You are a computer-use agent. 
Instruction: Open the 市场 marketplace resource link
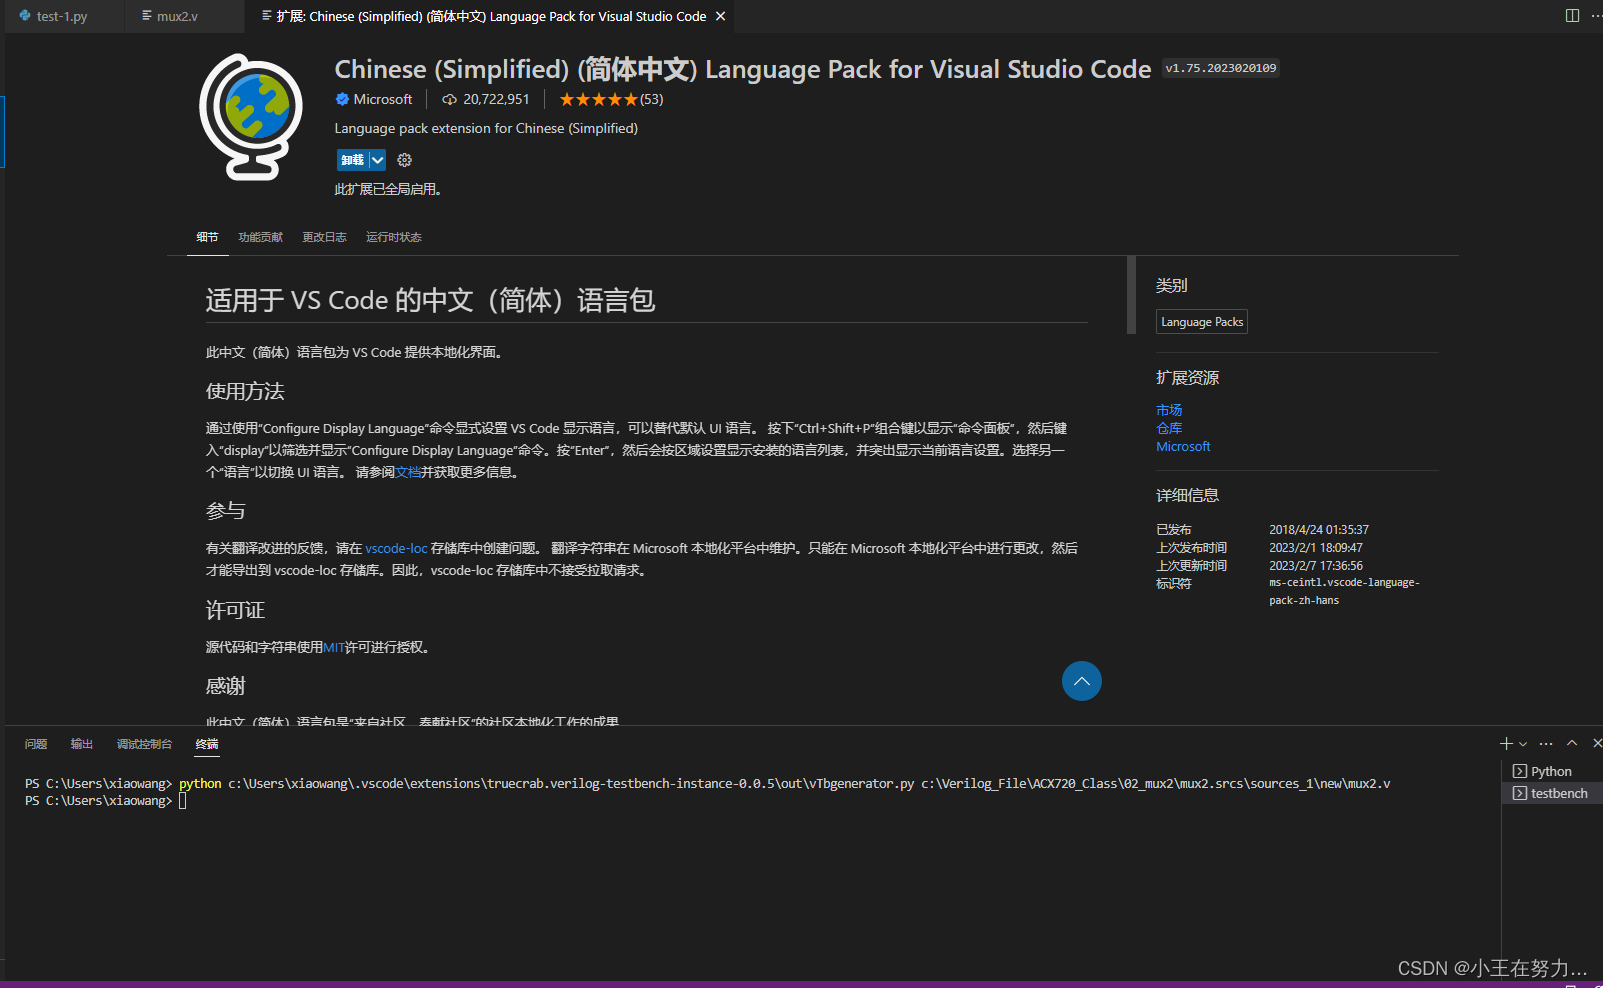[1169, 410]
